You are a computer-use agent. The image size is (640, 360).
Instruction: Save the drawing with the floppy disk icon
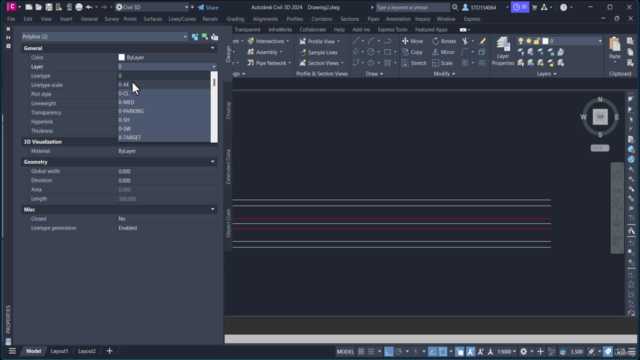click(x=49, y=7)
